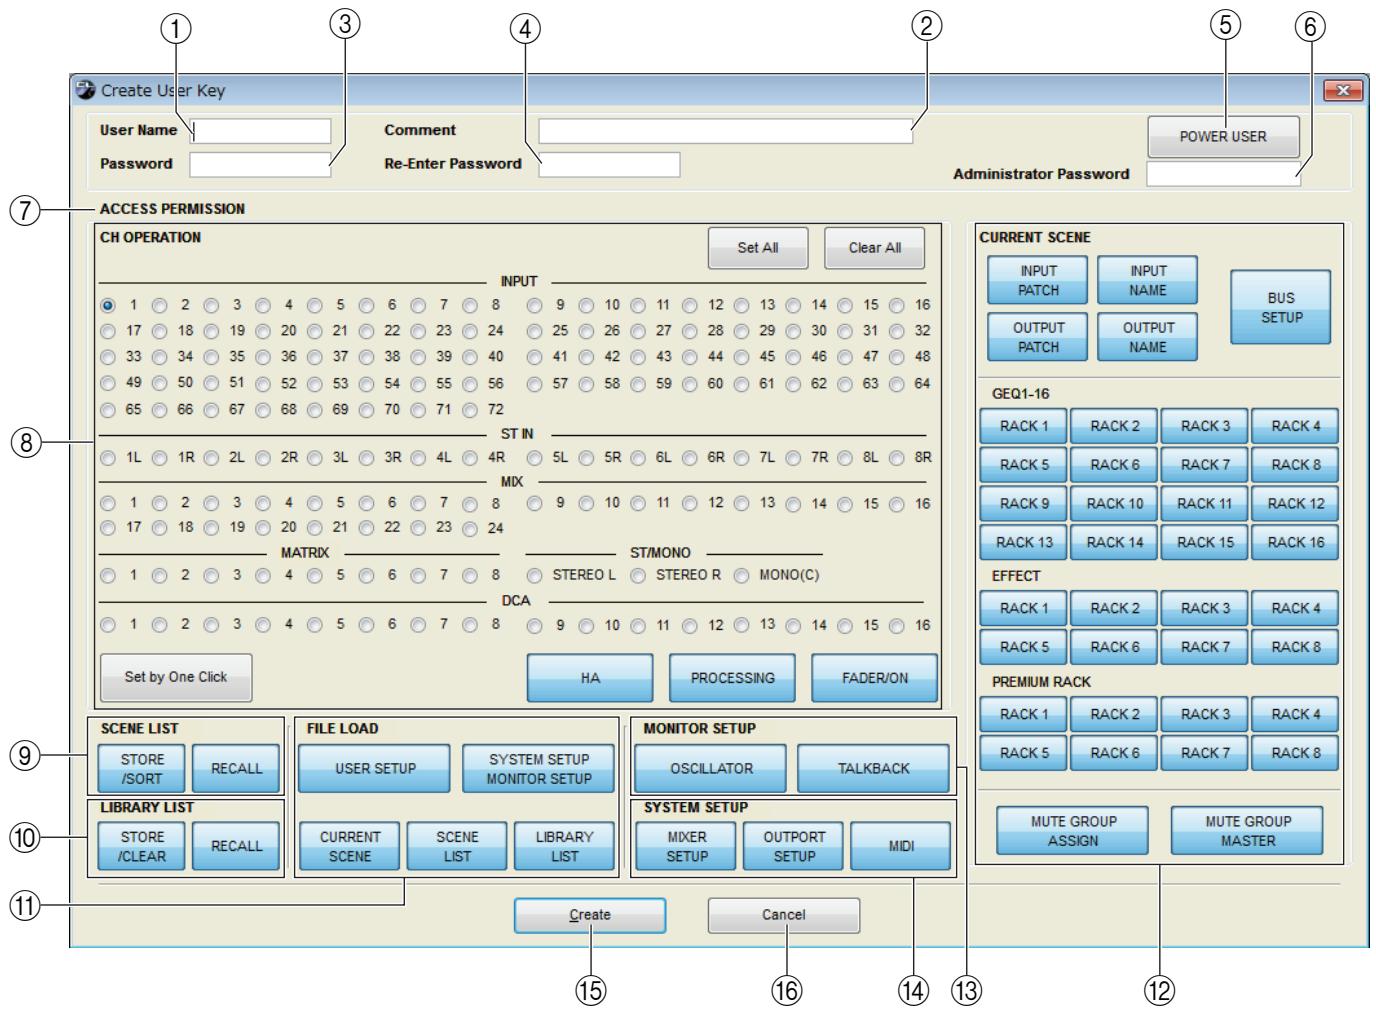
Task: Toggle the OSCILLATOR button
Action: tap(711, 769)
